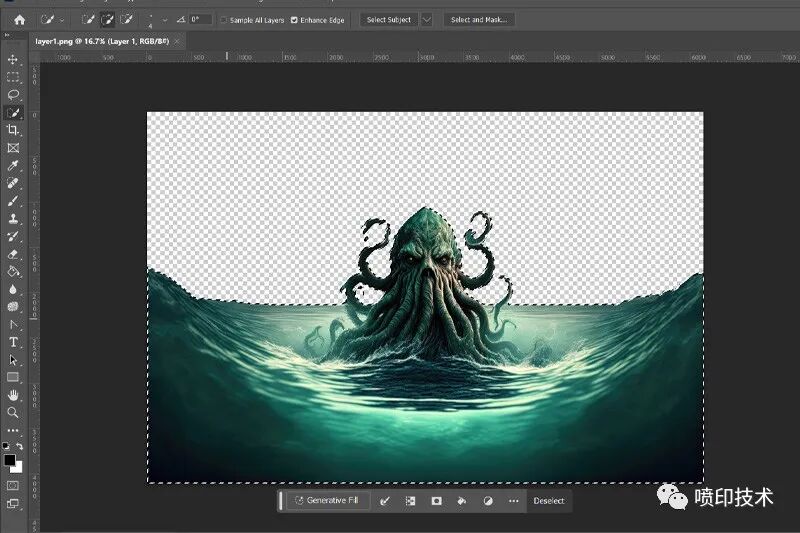Select the Blur tool
800x533 pixels.
click(13, 289)
